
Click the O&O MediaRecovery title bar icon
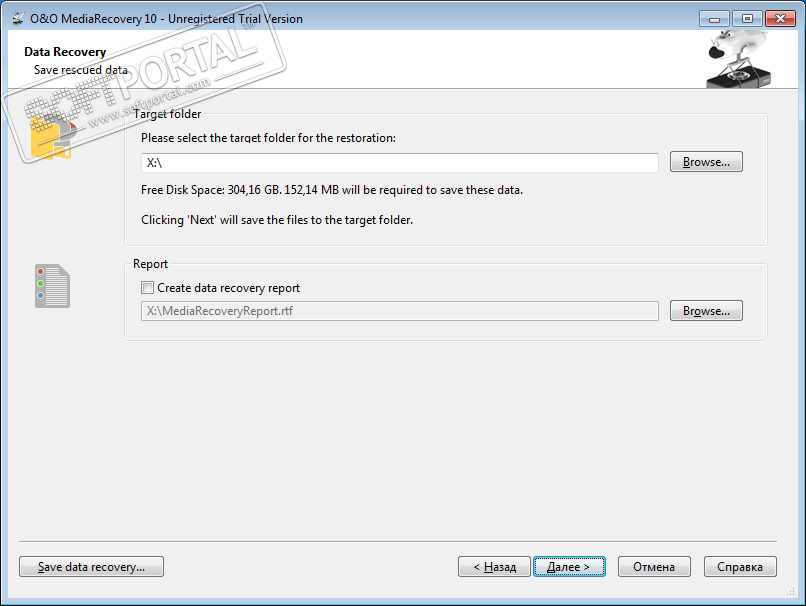(x=17, y=18)
